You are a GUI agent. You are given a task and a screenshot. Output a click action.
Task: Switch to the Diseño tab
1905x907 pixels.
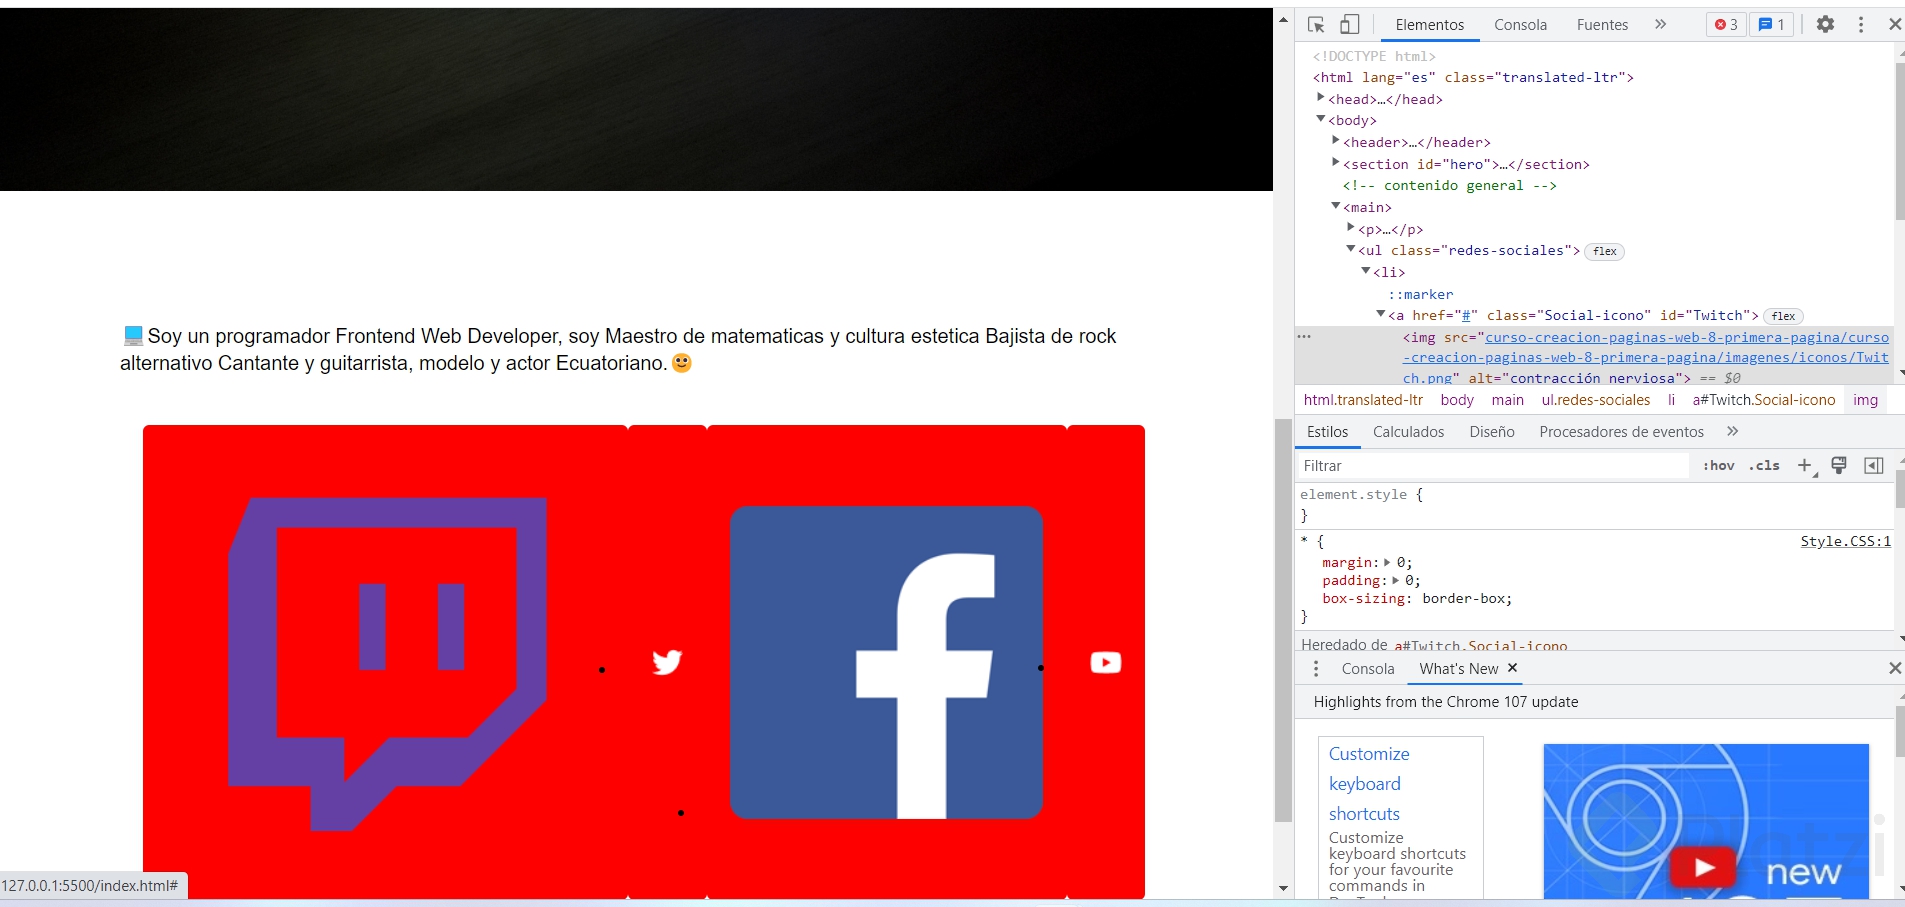coord(1492,432)
